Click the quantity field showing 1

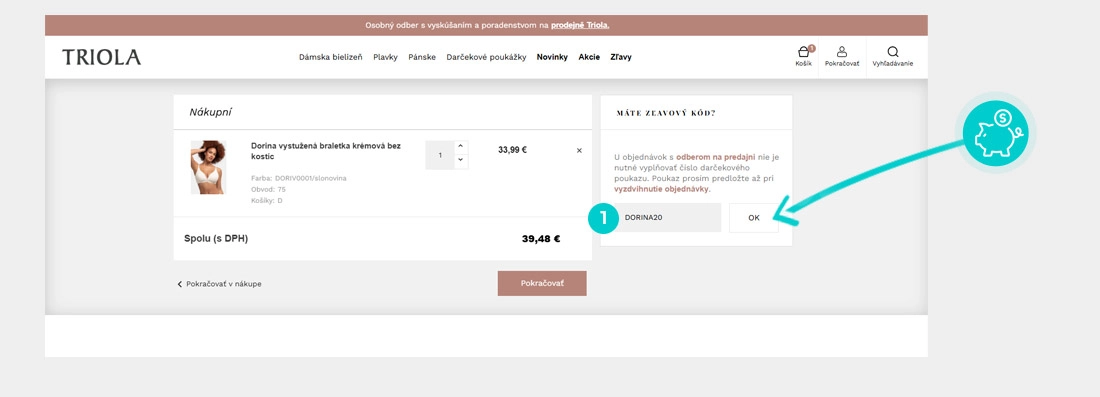[440, 155]
